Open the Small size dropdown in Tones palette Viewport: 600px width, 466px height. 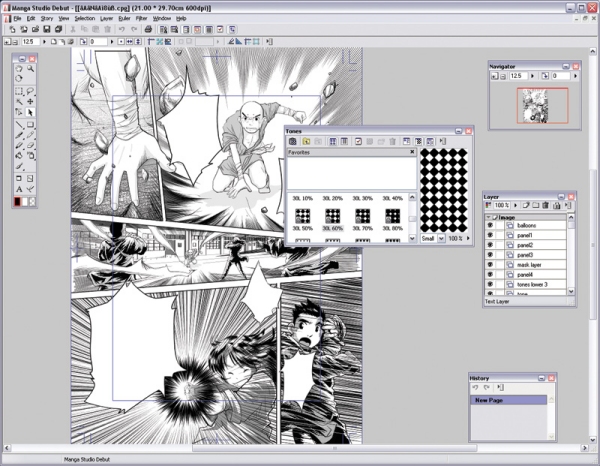coord(441,238)
